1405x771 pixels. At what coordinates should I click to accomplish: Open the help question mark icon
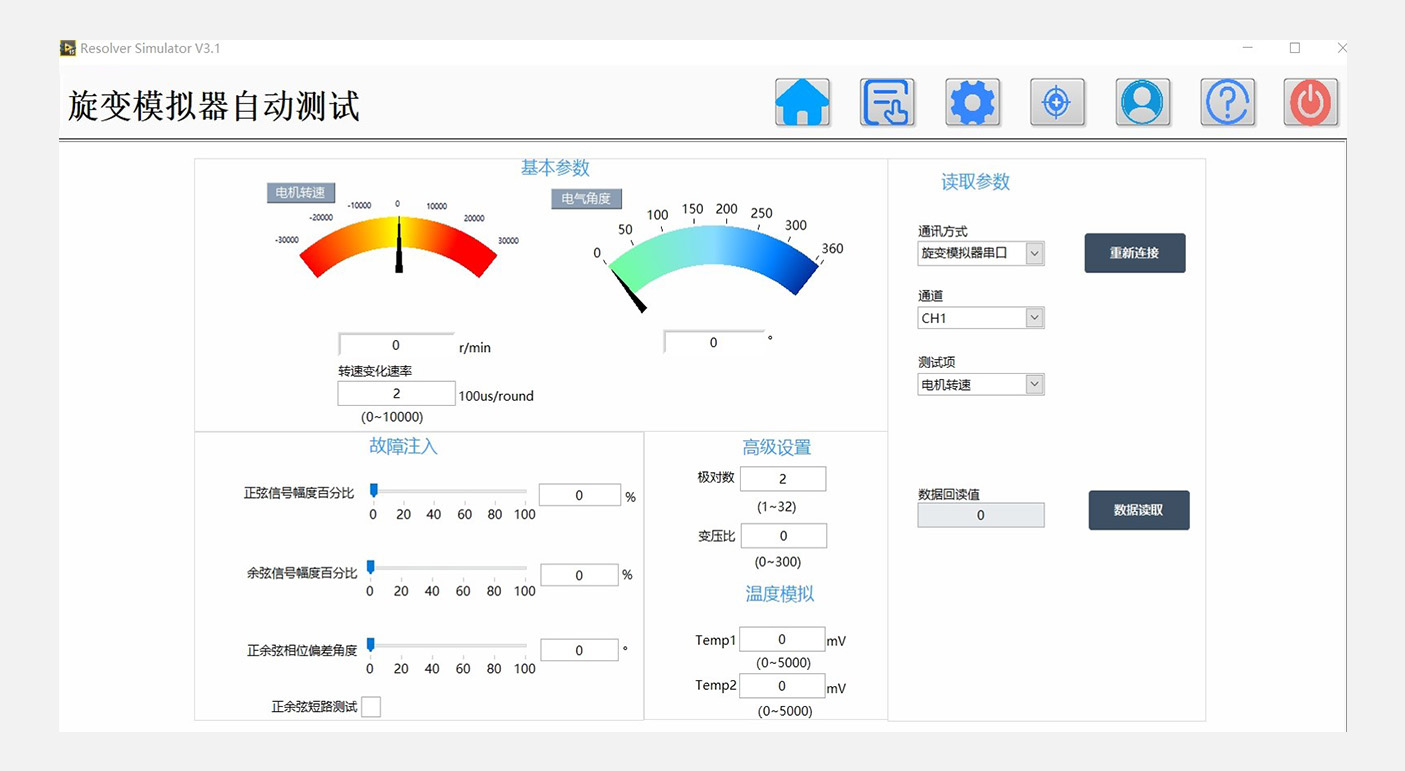[1227, 102]
